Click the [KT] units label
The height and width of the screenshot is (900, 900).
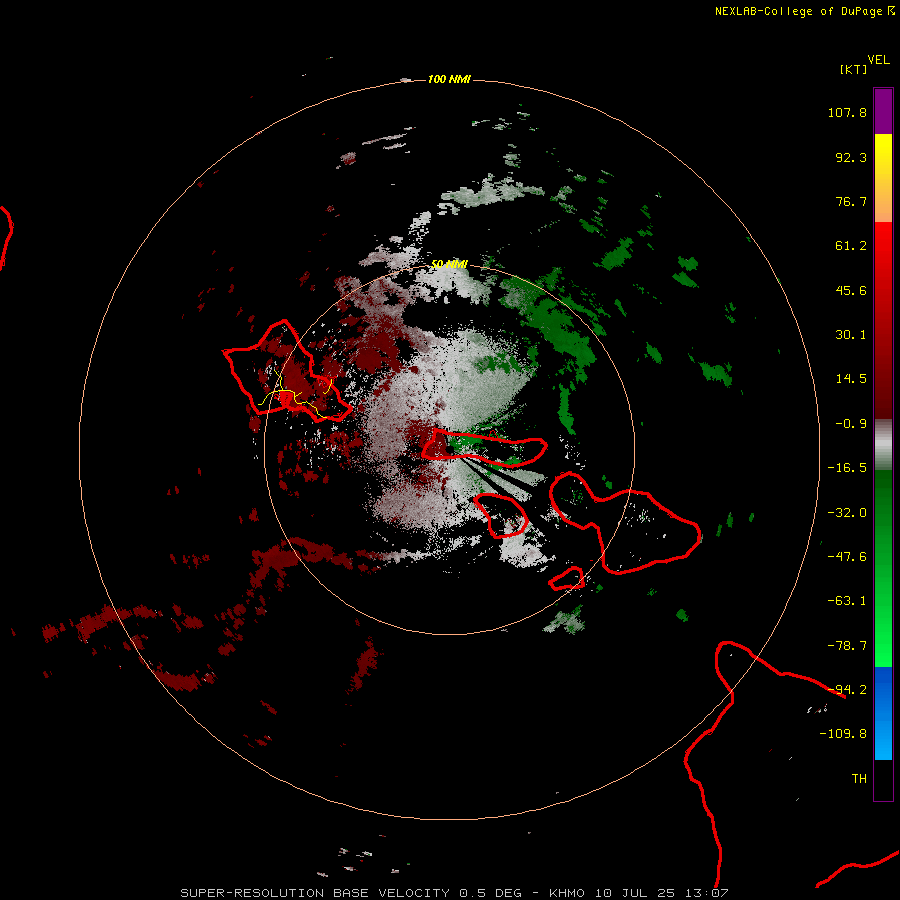853,69
